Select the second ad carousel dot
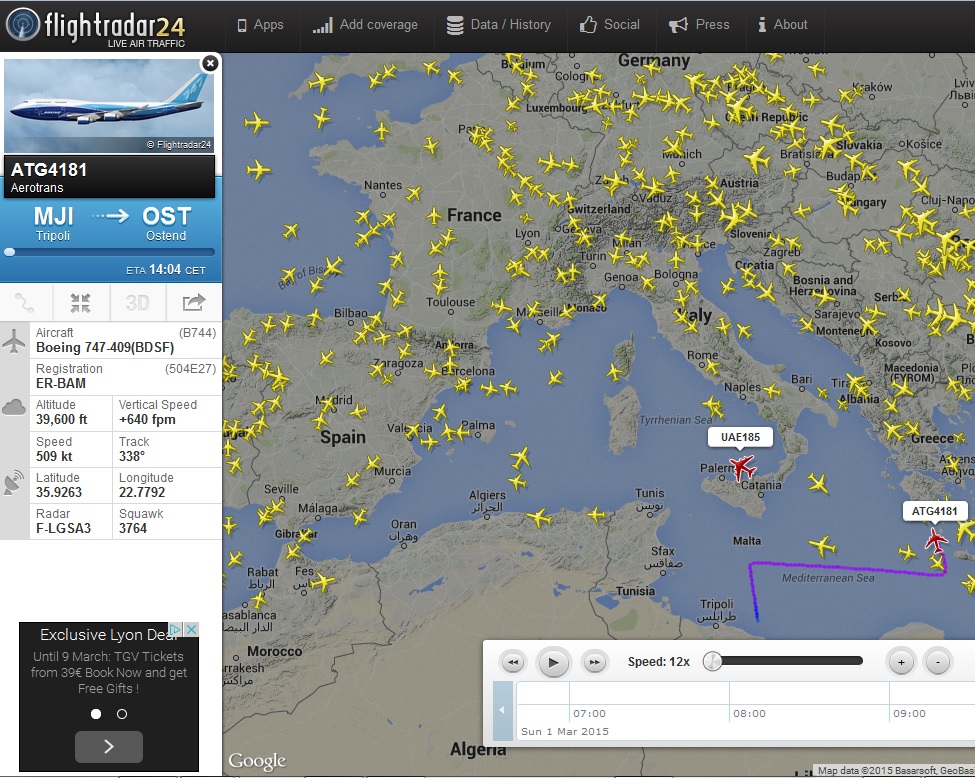This screenshot has height=778, width=975. tap(122, 714)
